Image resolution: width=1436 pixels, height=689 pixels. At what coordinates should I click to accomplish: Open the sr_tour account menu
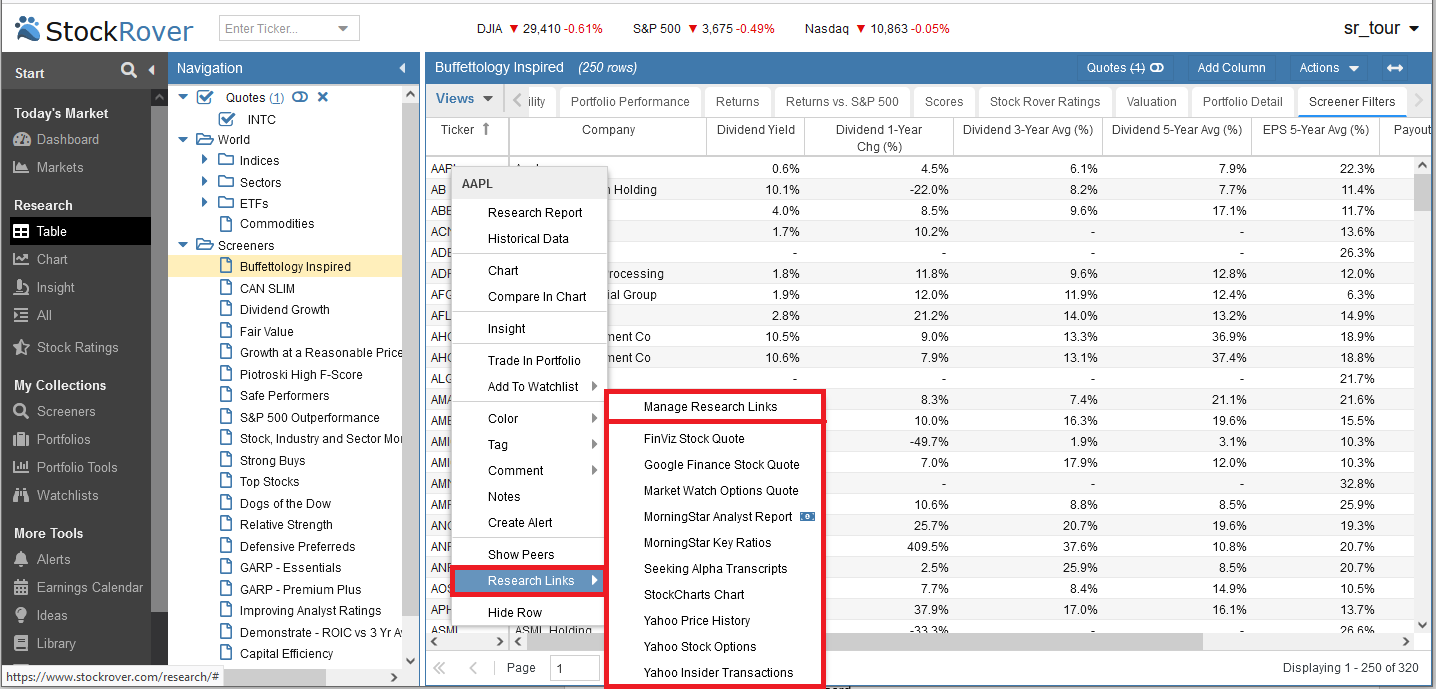tap(1381, 28)
